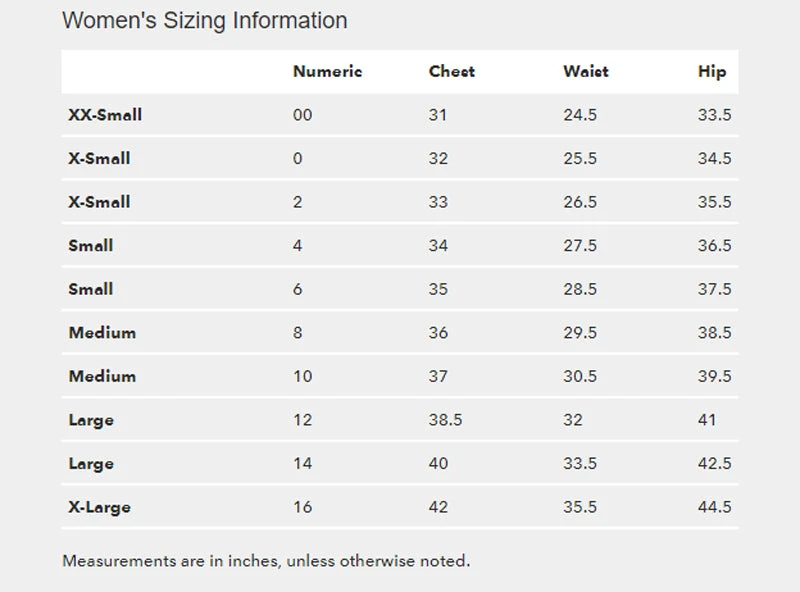Select waist measurement 35.5
Image resolution: width=800 pixels, height=592 pixels.
pyautogui.click(x=580, y=507)
